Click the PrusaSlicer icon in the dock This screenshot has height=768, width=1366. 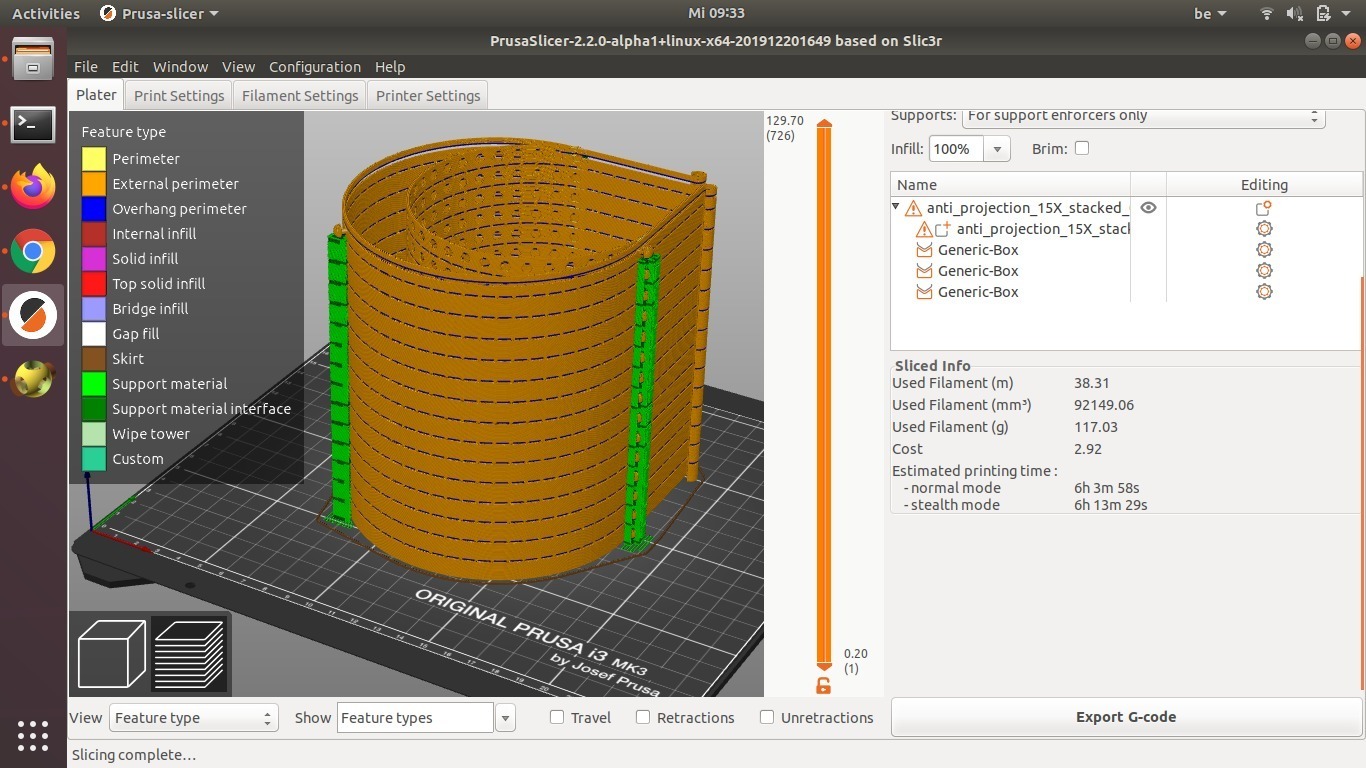click(x=33, y=315)
